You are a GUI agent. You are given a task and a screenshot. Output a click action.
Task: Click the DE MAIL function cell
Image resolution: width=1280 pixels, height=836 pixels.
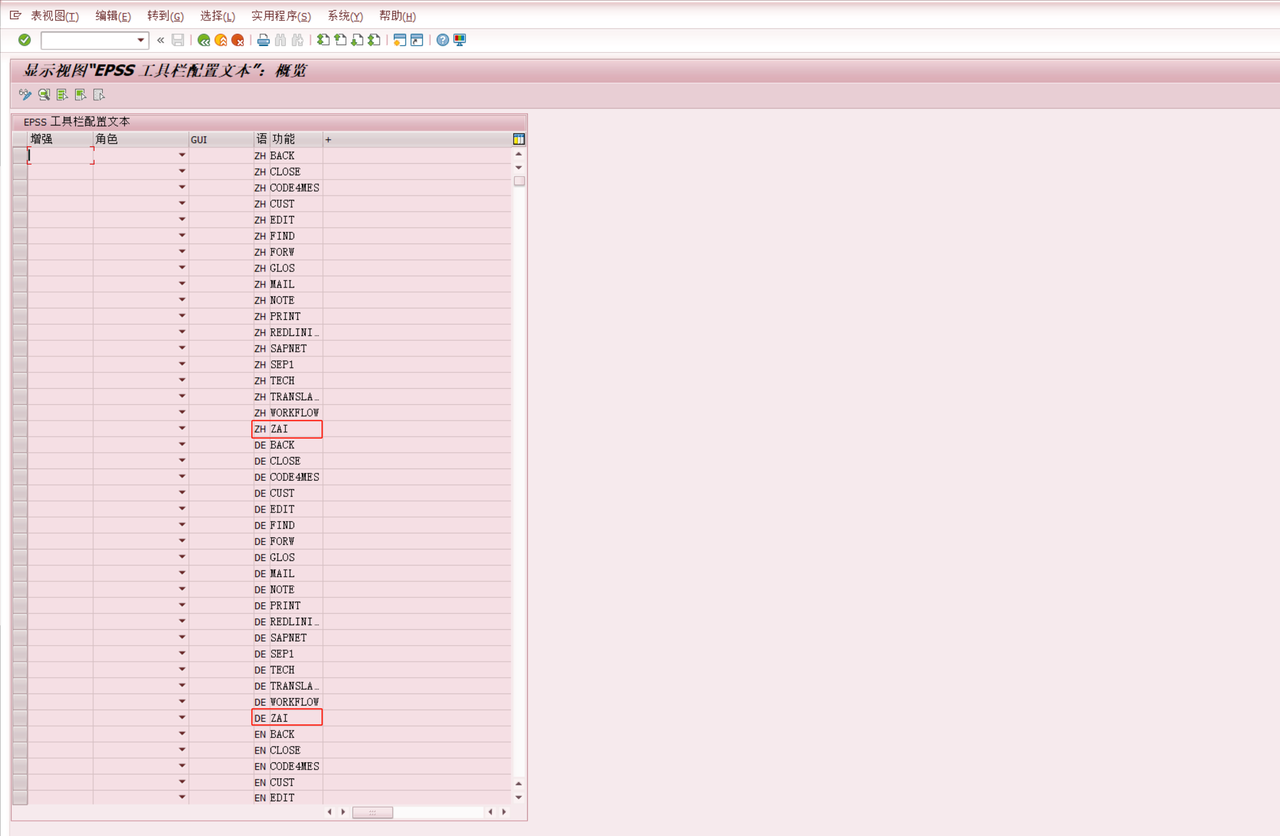click(x=296, y=574)
